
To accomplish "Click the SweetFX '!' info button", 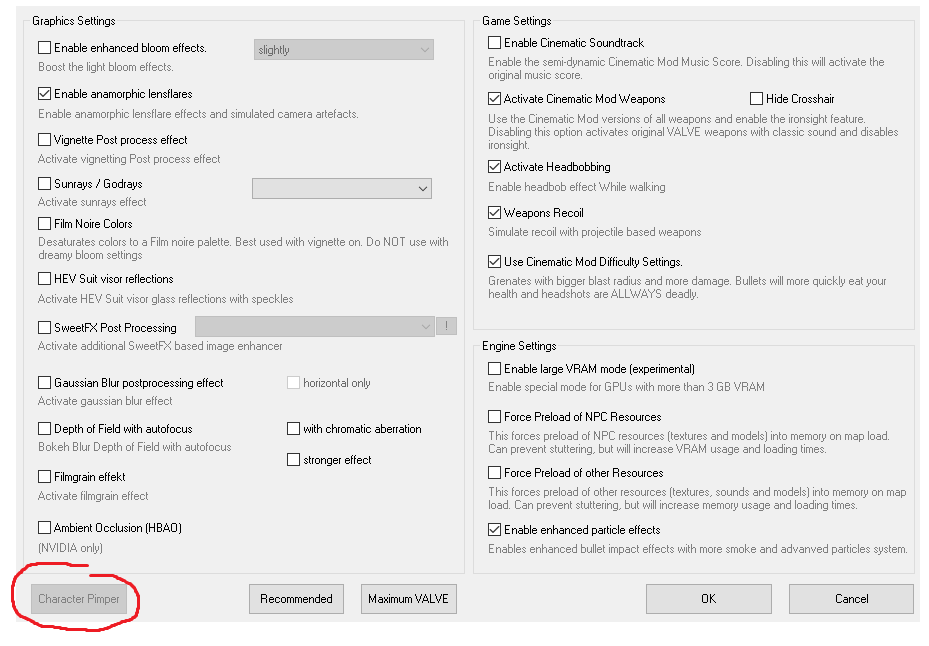I will point(446,326).
